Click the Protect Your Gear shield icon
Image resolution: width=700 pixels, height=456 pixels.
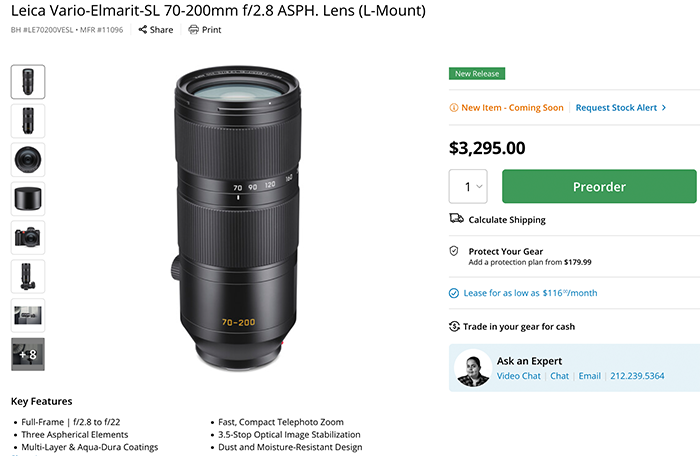457,251
